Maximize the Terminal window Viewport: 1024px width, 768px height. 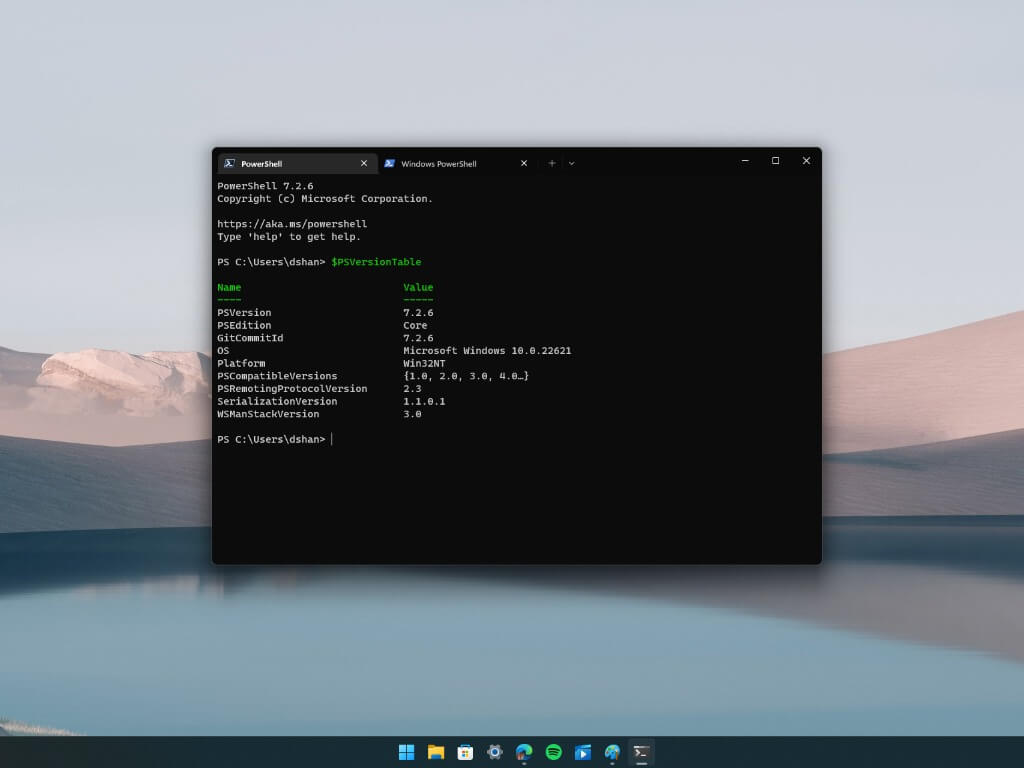pyautogui.click(x=775, y=161)
